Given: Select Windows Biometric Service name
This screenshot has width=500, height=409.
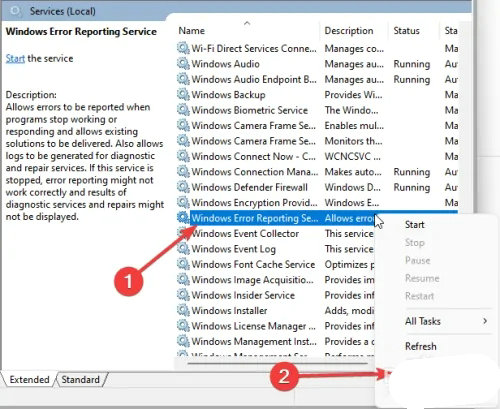Looking at the screenshot, I should point(249,110).
